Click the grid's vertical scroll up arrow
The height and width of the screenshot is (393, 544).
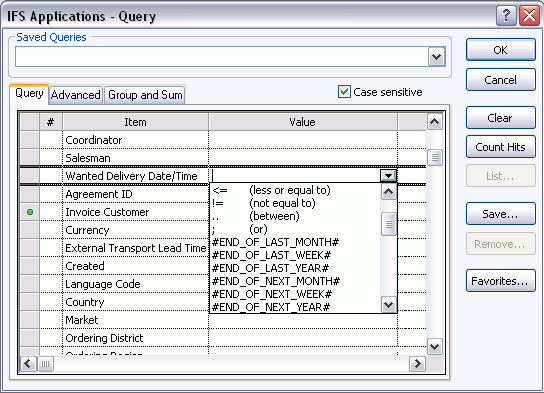435,122
